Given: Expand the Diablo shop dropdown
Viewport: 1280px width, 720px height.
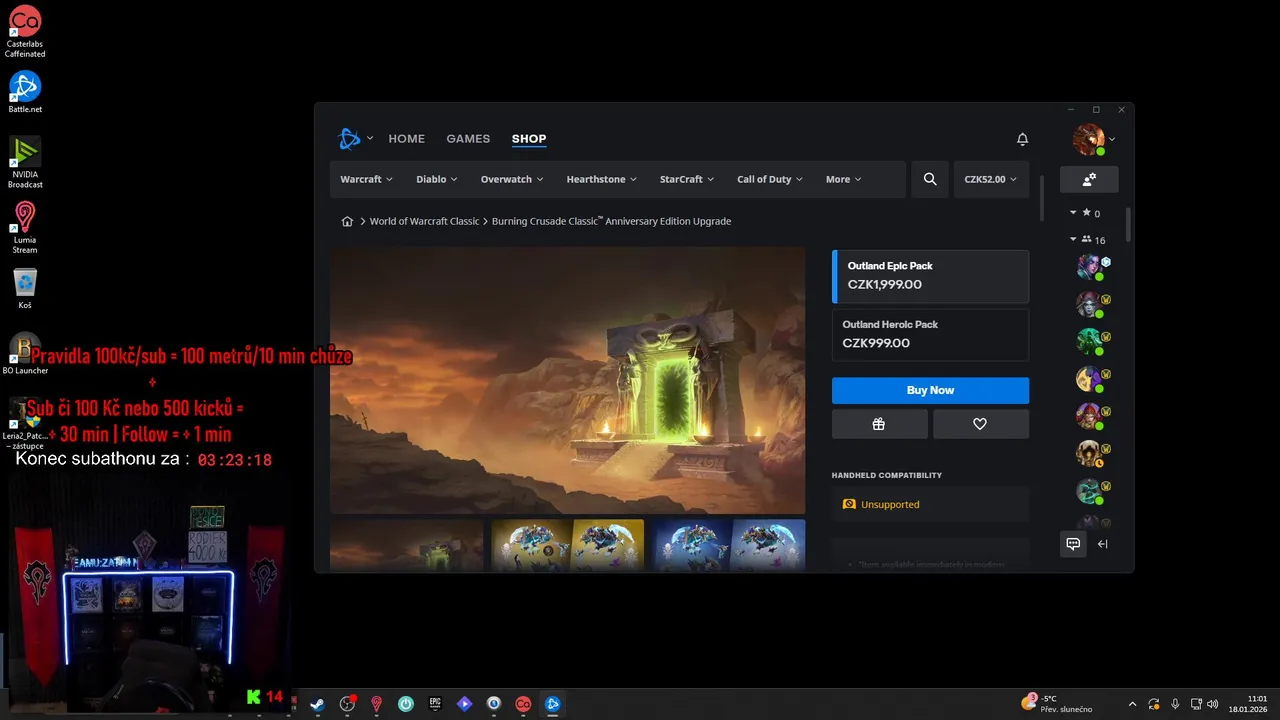Looking at the screenshot, I should coord(436,179).
